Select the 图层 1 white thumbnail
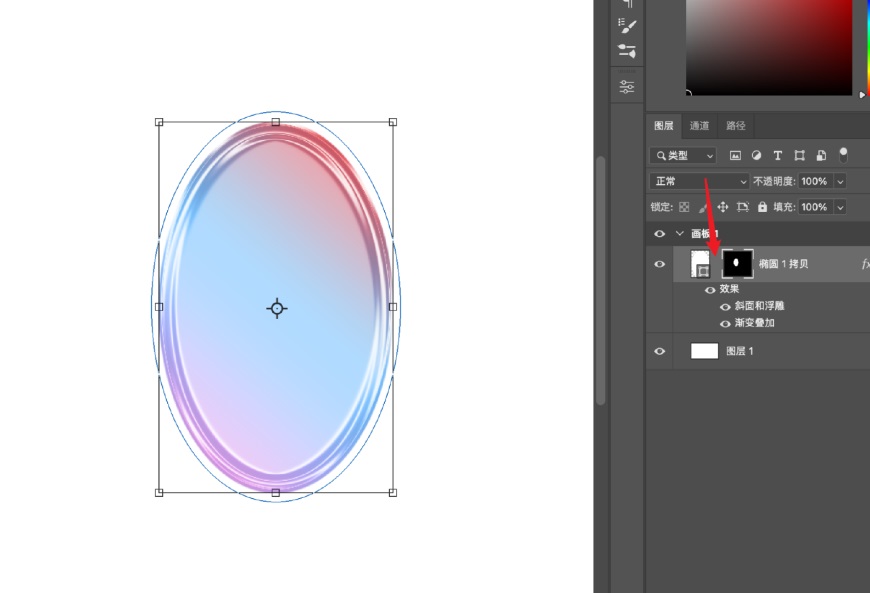This screenshot has width=870, height=593. [704, 351]
